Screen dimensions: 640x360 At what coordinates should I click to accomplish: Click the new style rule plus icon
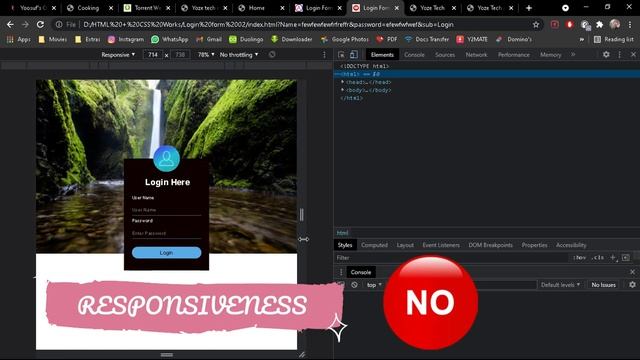coord(613,258)
